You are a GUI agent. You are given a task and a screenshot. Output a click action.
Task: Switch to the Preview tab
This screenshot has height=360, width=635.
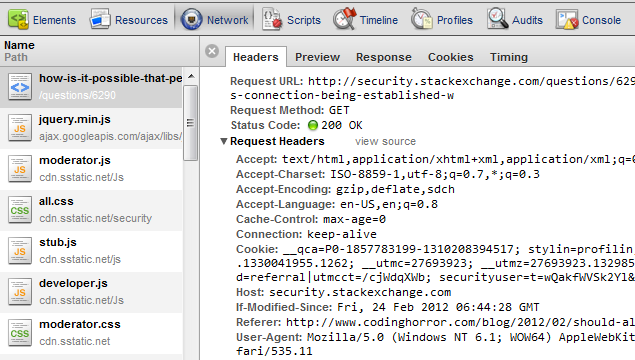pyautogui.click(x=317, y=57)
